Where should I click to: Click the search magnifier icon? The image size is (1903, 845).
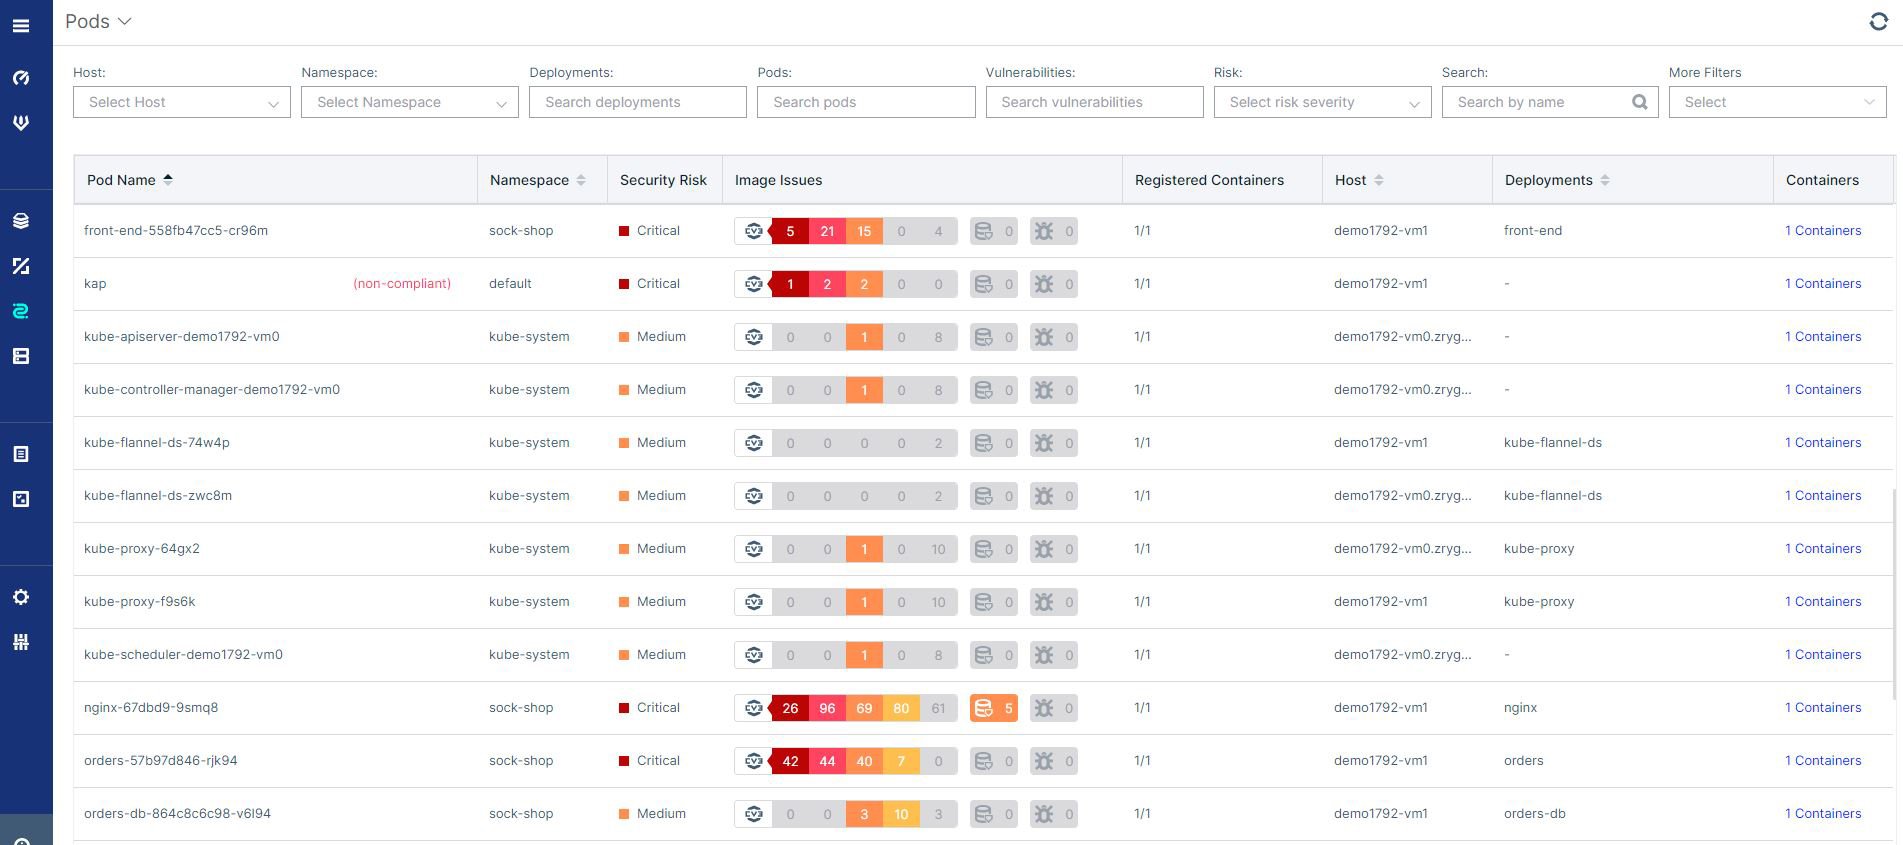[x=1639, y=102]
